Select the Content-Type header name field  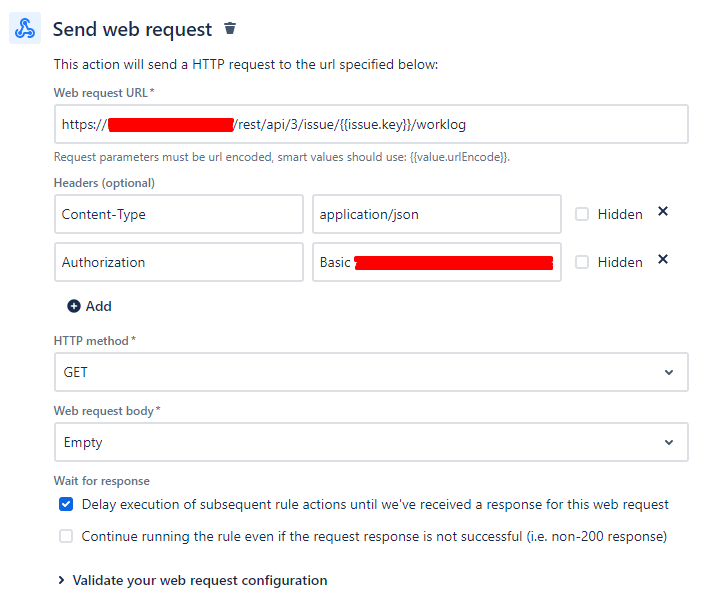point(179,214)
